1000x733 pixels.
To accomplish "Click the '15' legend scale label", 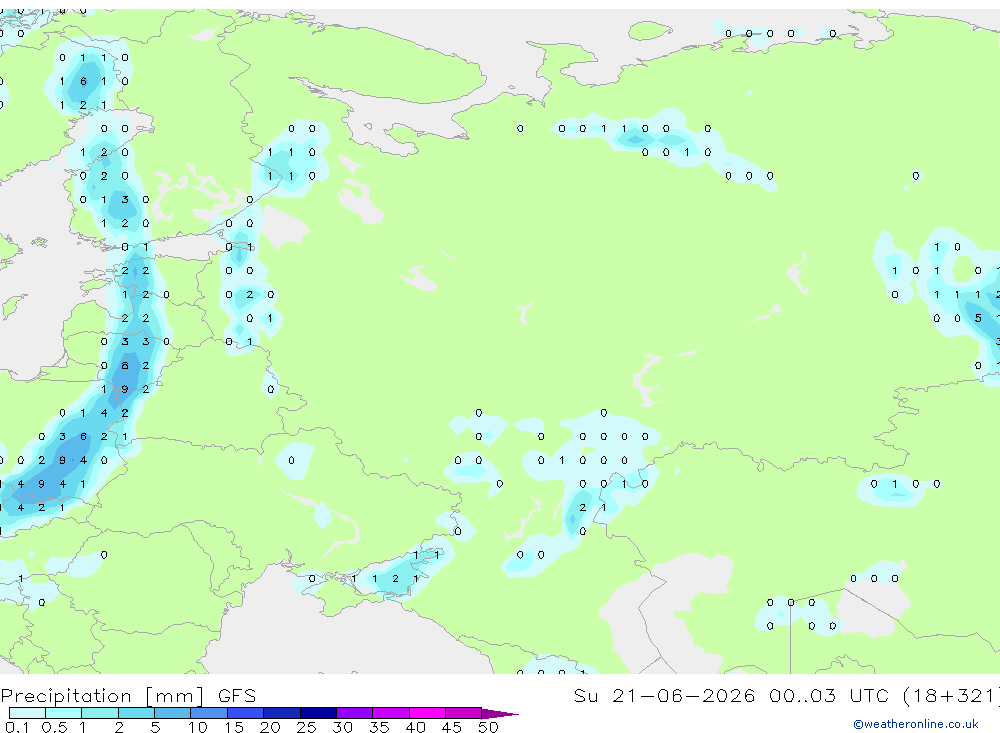I will [x=234, y=727].
